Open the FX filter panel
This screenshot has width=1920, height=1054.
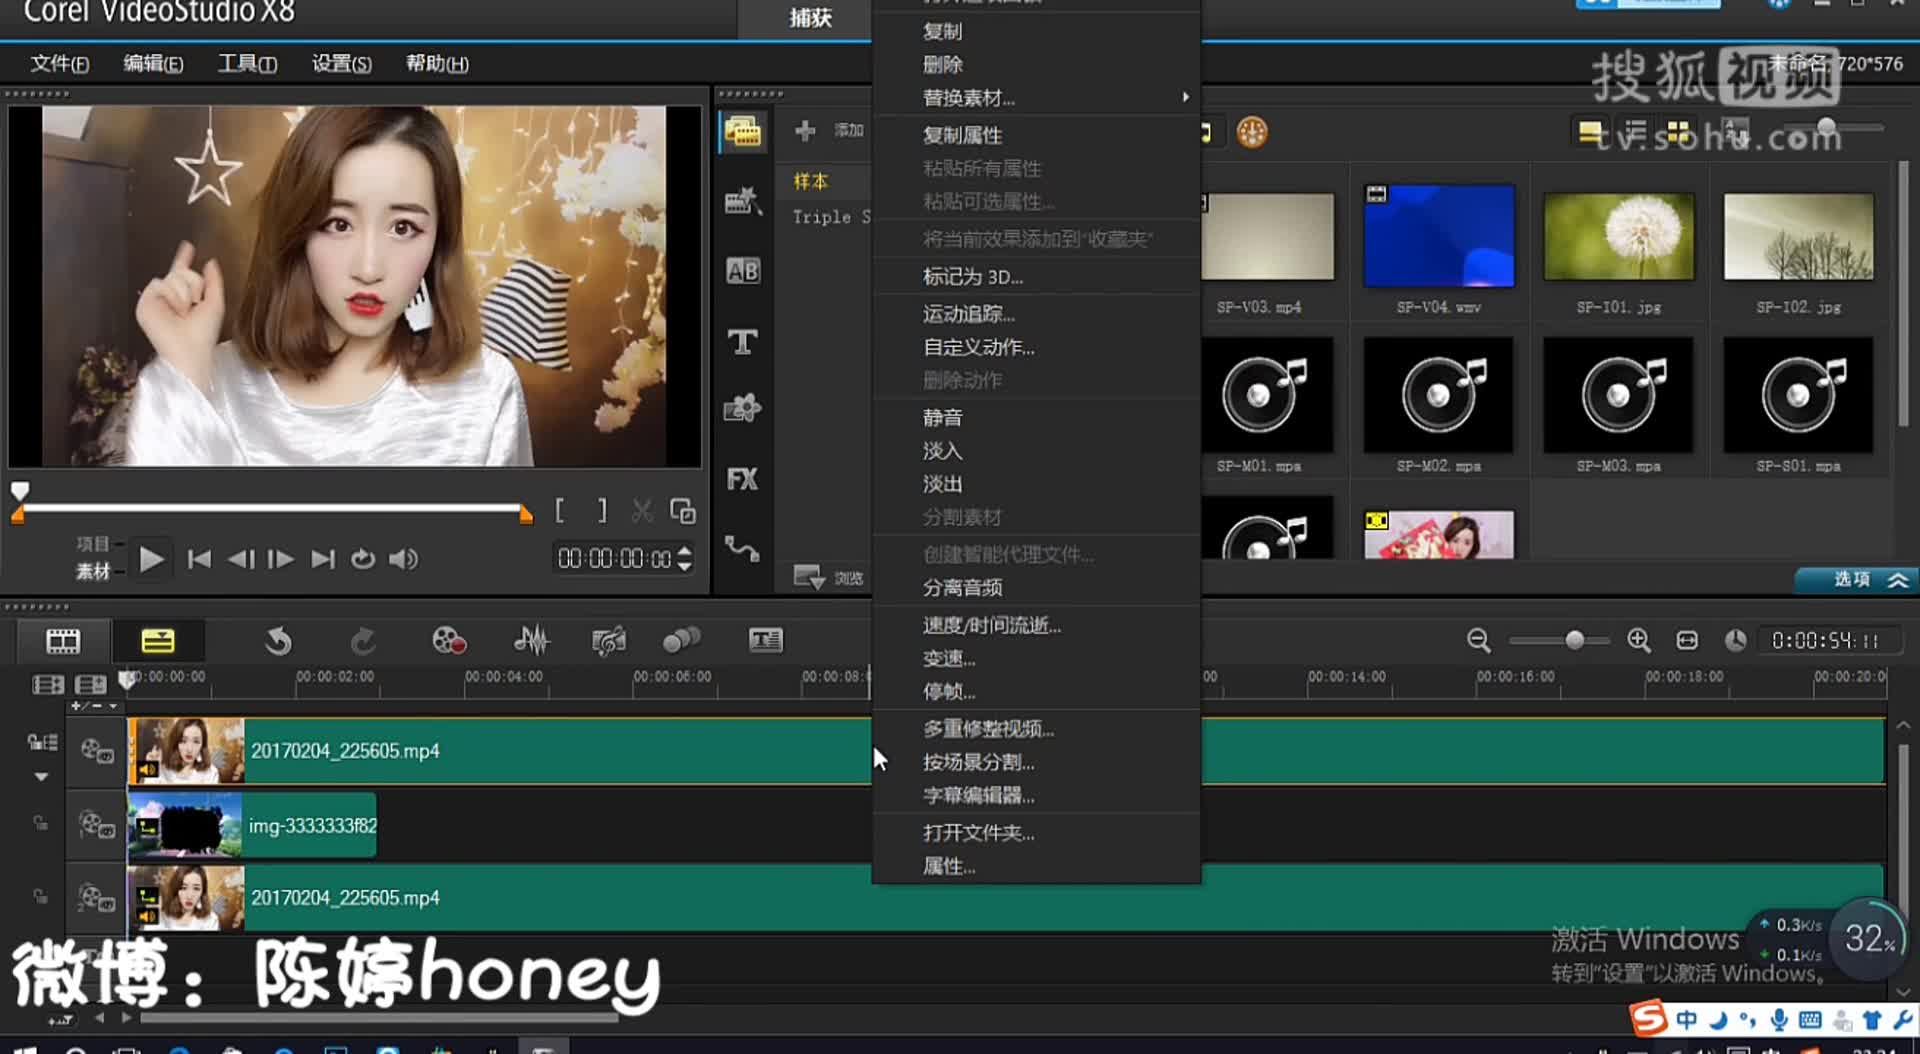(742, 479)
